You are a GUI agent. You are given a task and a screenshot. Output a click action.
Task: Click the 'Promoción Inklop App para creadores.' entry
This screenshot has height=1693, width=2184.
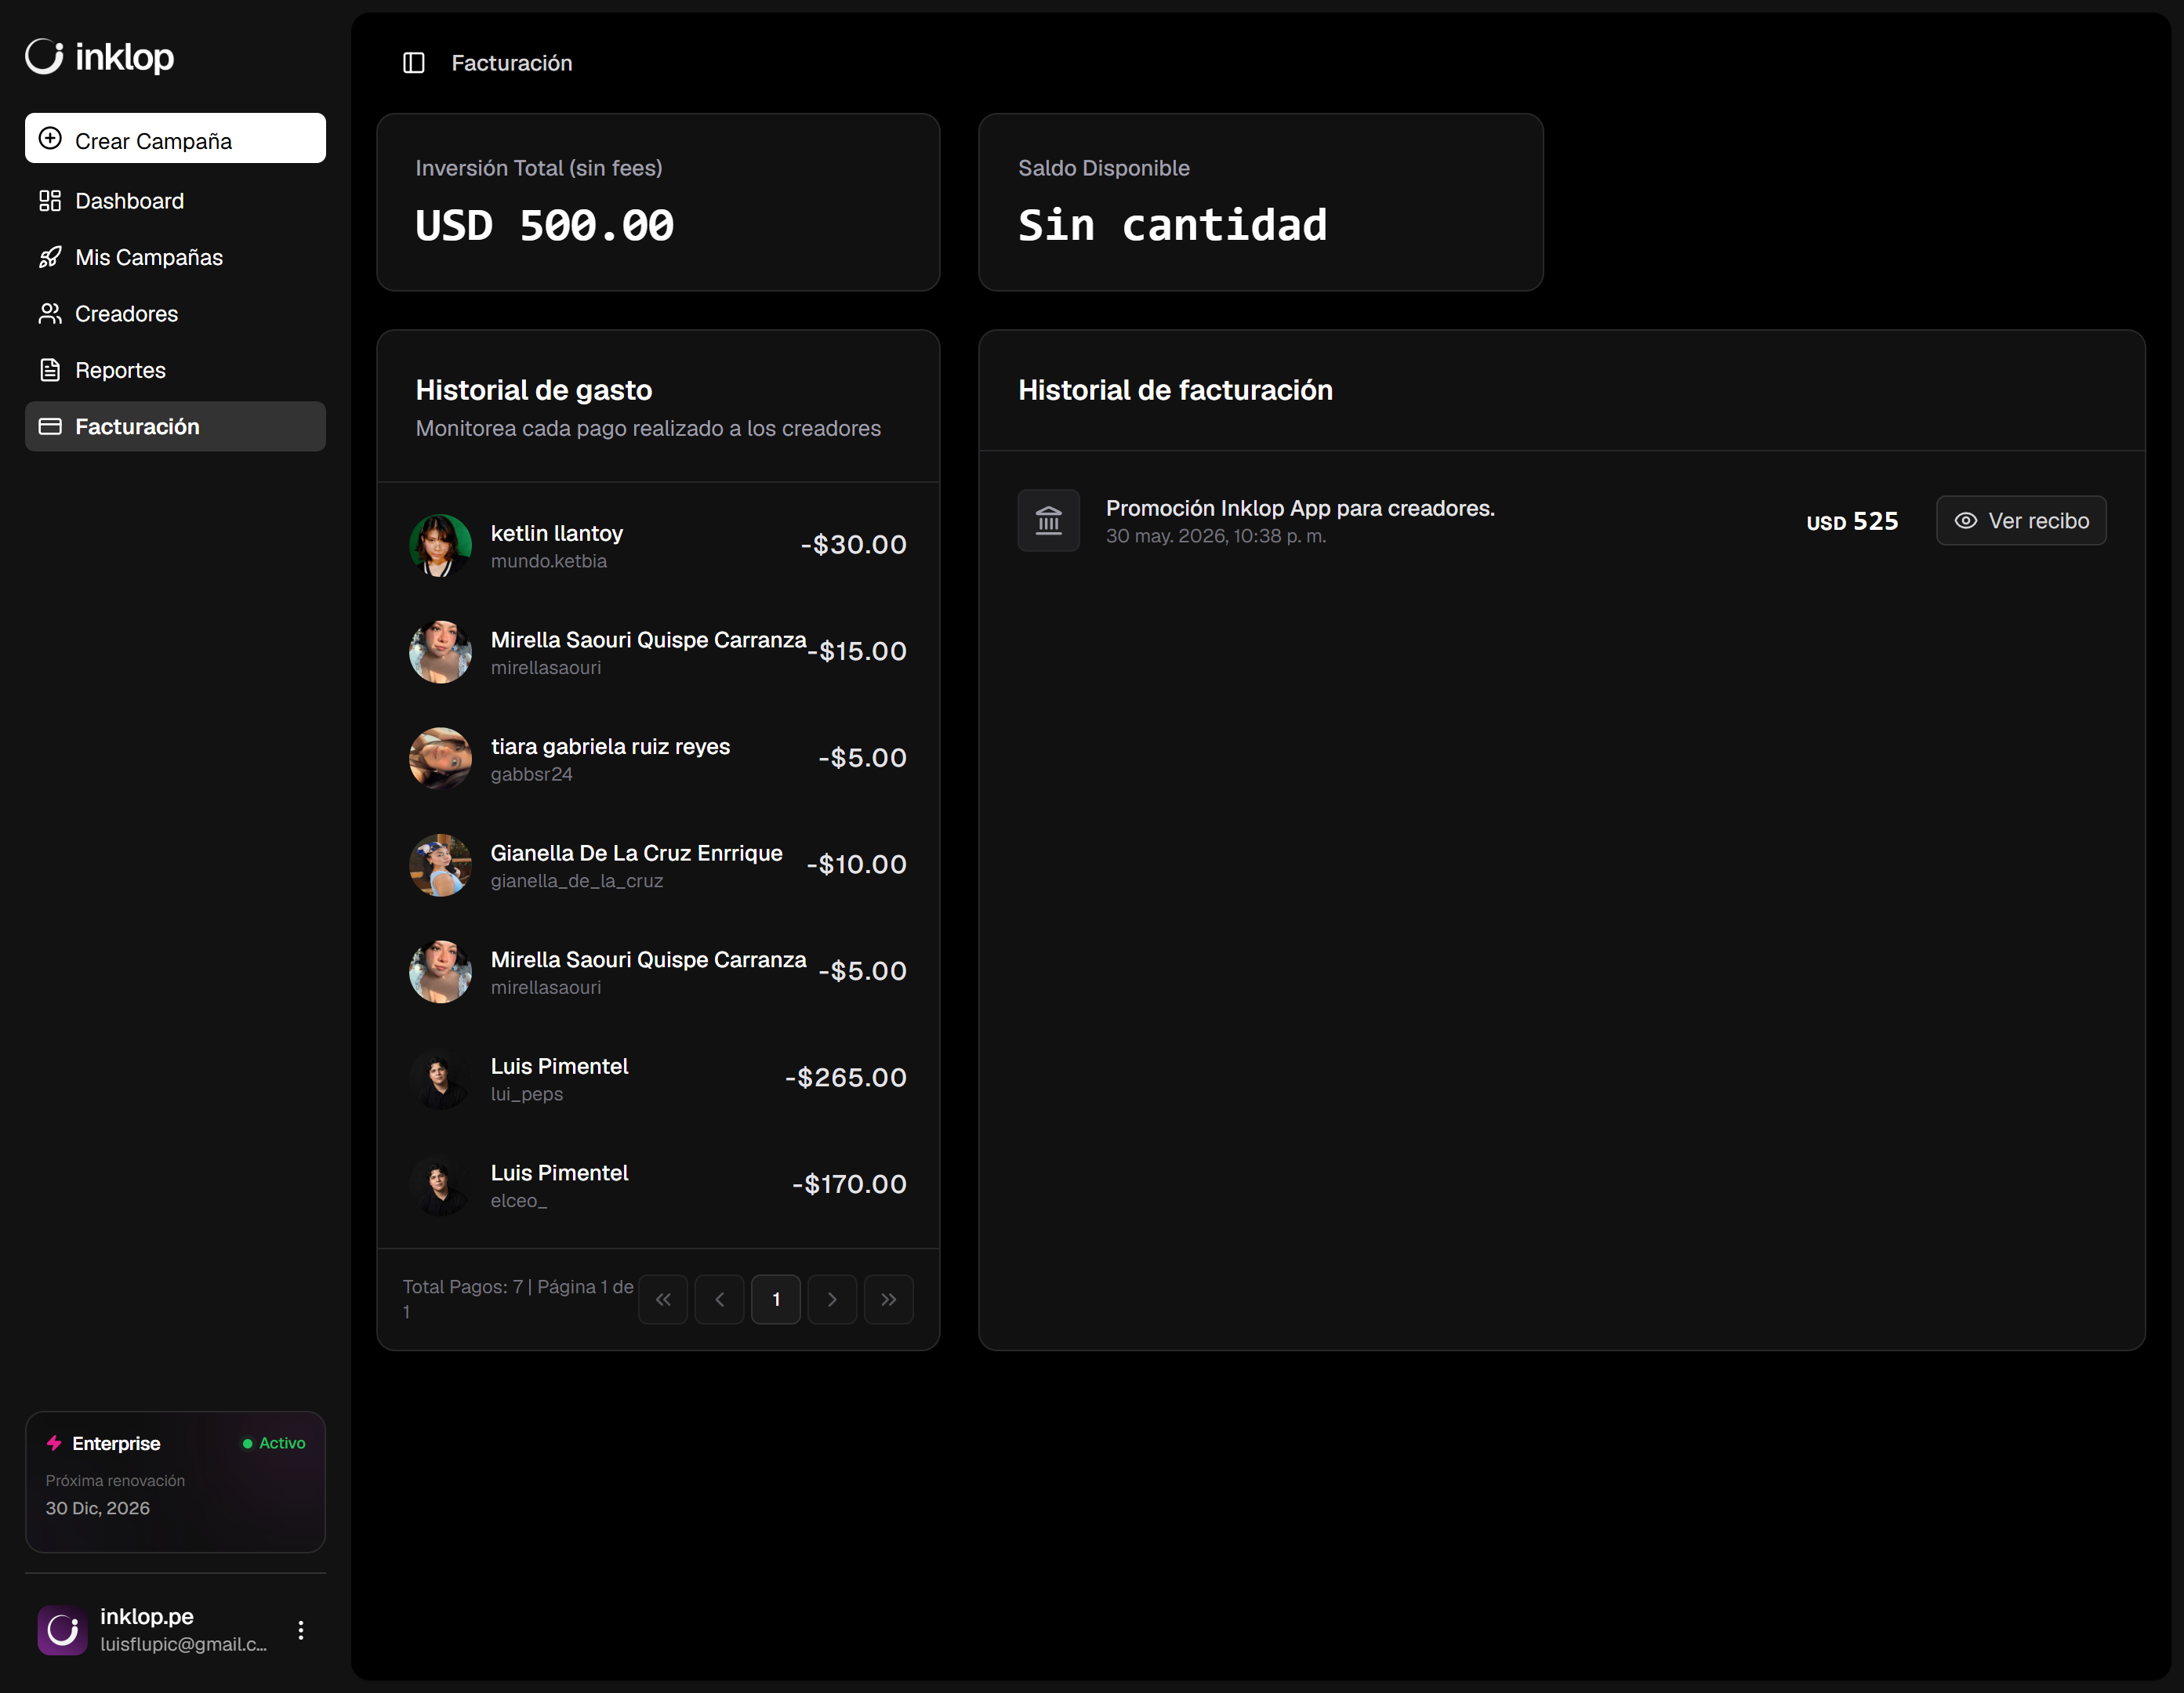click(1300, 508)
